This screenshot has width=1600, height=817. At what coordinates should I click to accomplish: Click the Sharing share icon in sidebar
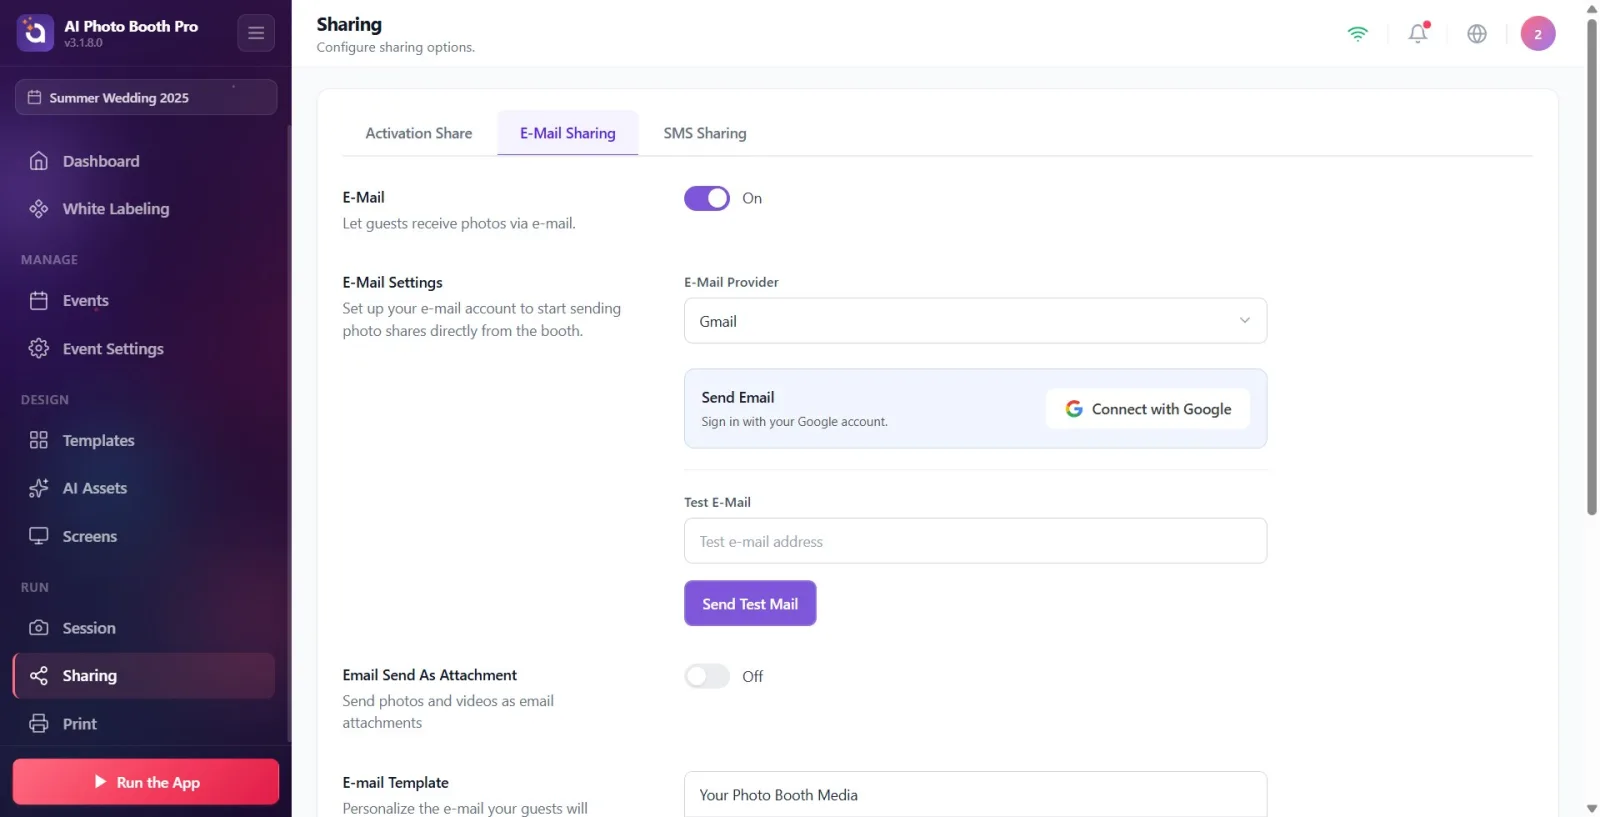click(x=39, y=676)
